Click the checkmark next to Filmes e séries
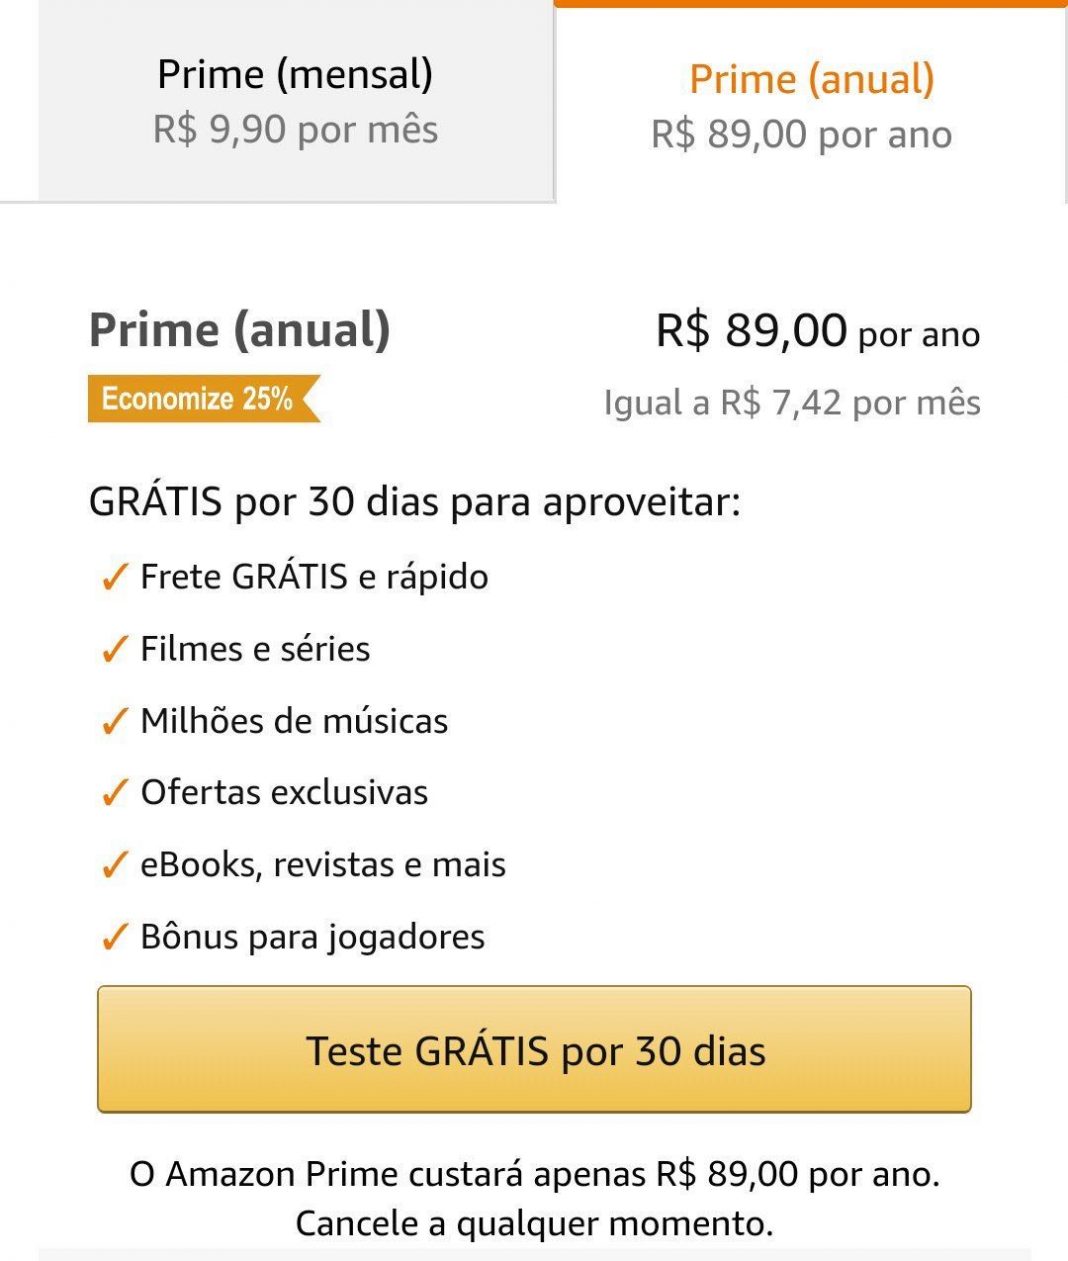This screenshot has height=1261, width=1068. [115, 649]
